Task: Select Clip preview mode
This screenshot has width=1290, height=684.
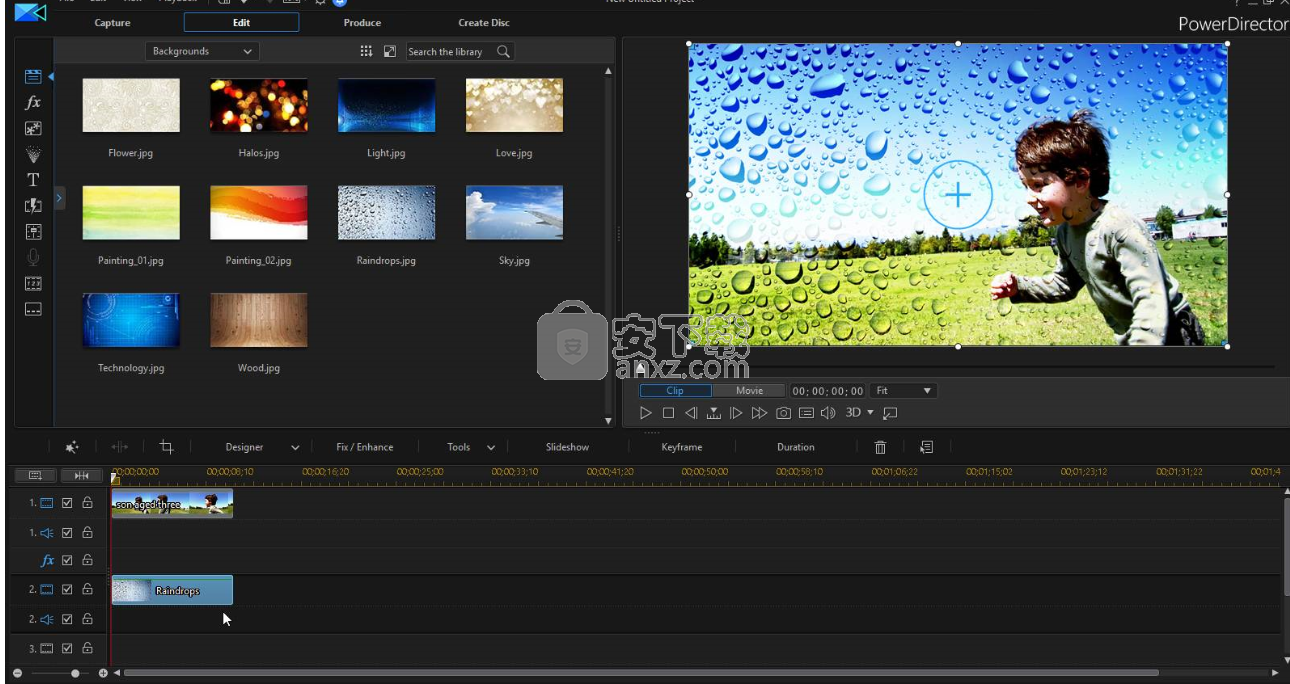Action: 675,391
